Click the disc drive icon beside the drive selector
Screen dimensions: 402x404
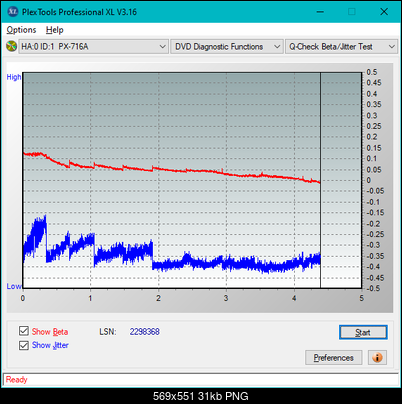pyautogui.click(x=12, y=46)
